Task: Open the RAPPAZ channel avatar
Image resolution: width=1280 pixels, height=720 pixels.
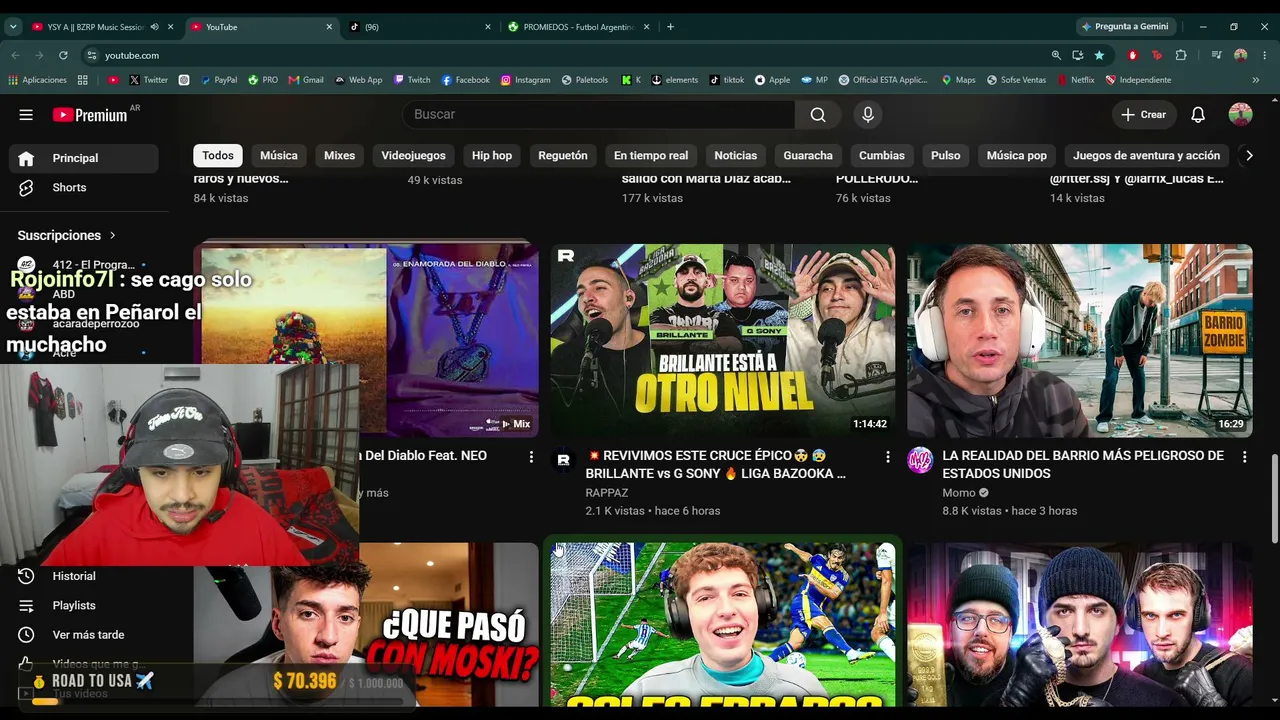Action: (x=563, y=460)
